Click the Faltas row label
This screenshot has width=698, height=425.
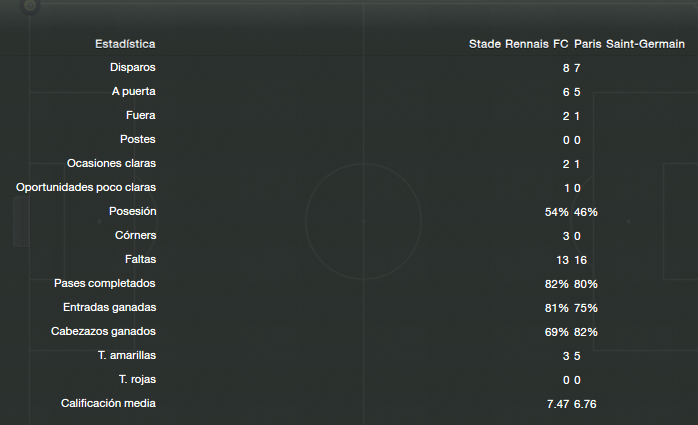click(x=140, y=259)
